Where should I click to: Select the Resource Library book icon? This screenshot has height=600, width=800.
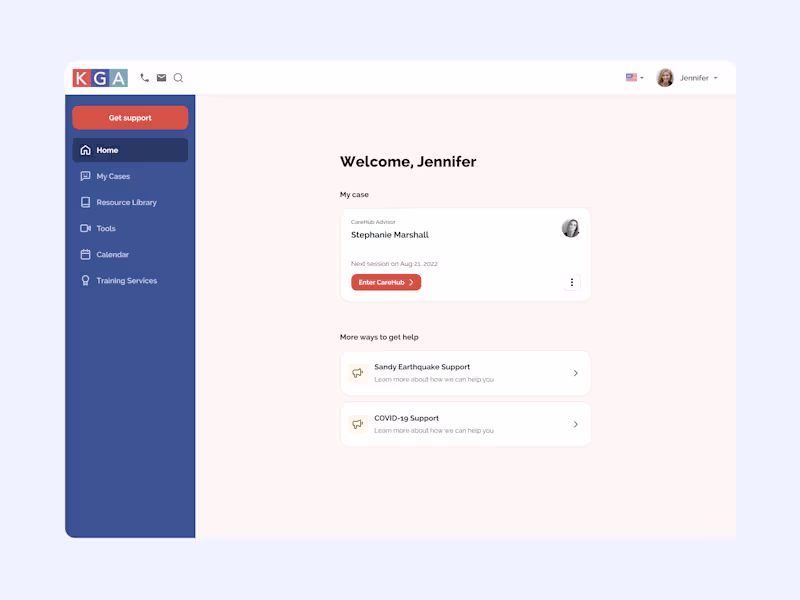coord(85,202)
